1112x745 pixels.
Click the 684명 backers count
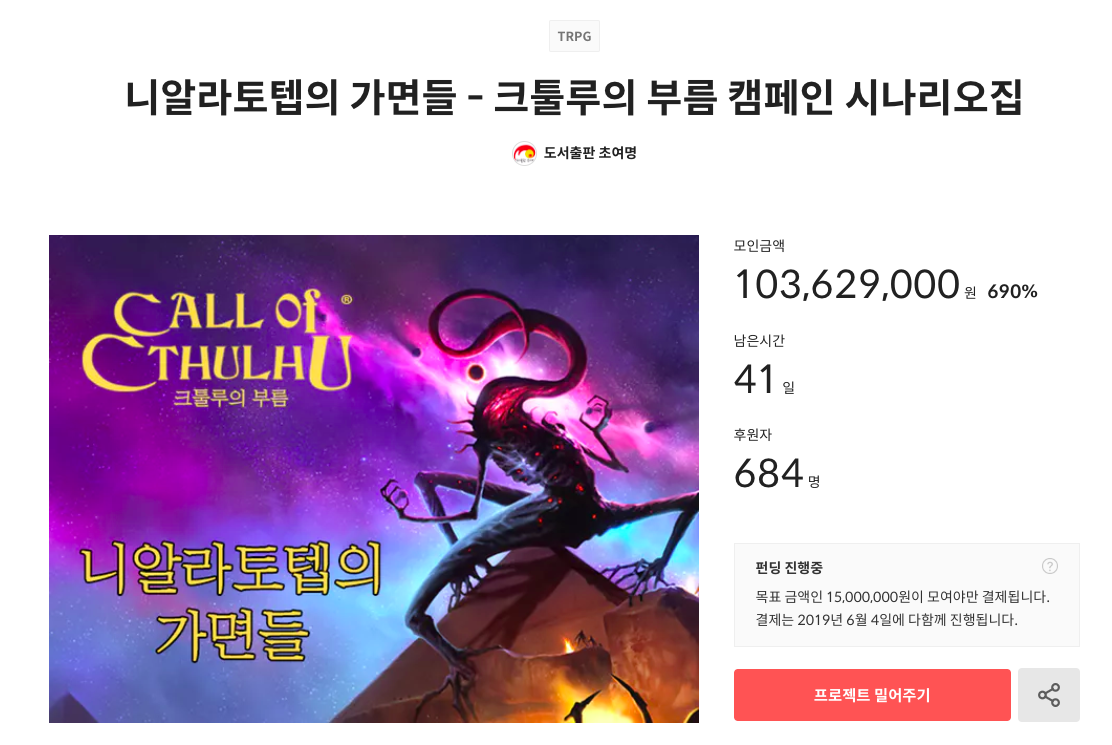(777, 474)
